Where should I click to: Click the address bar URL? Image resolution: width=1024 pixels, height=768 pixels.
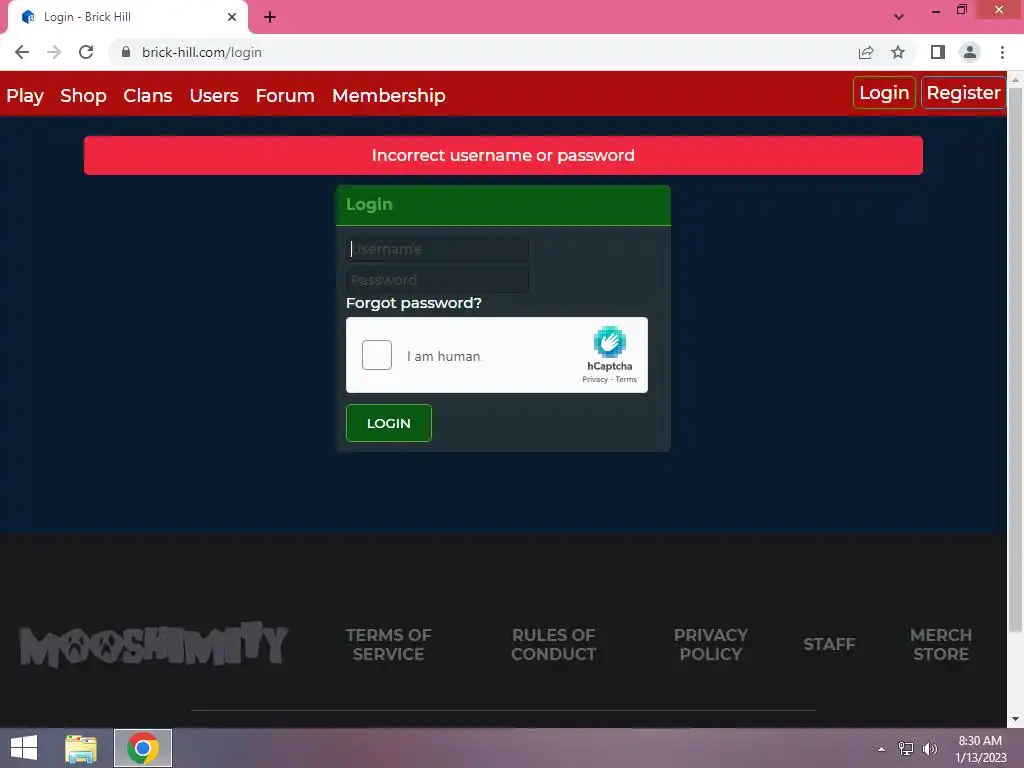tap(202, 52)
